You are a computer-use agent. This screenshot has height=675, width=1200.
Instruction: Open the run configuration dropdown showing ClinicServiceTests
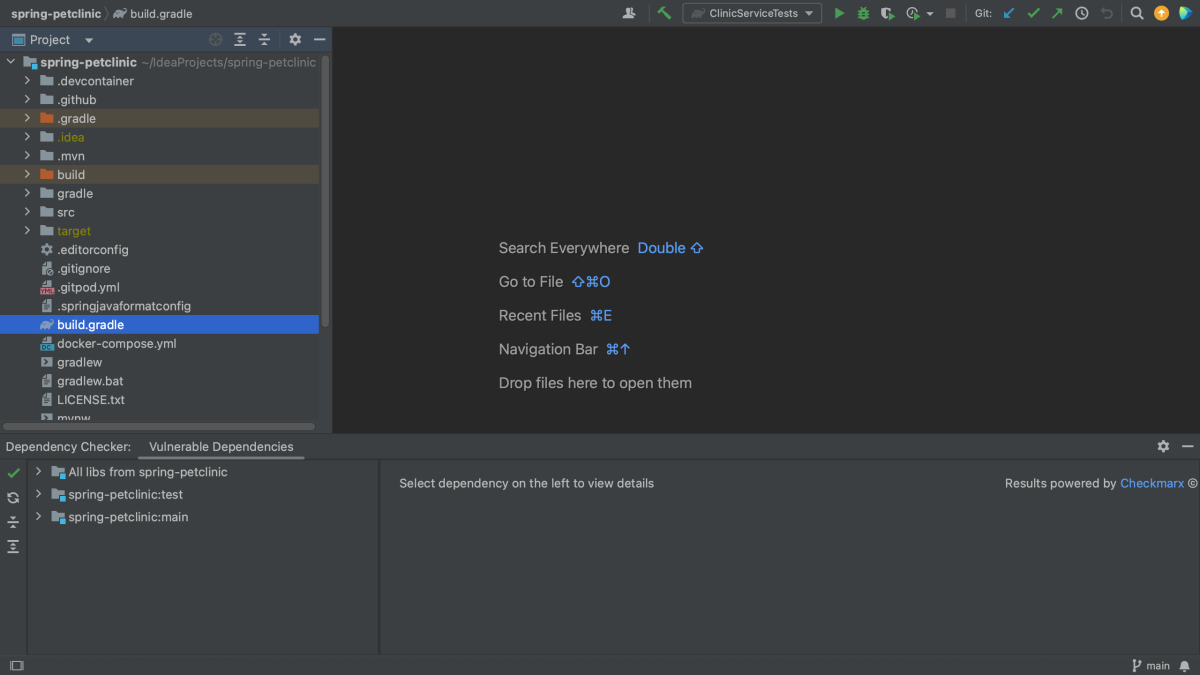tap(751, 13)
